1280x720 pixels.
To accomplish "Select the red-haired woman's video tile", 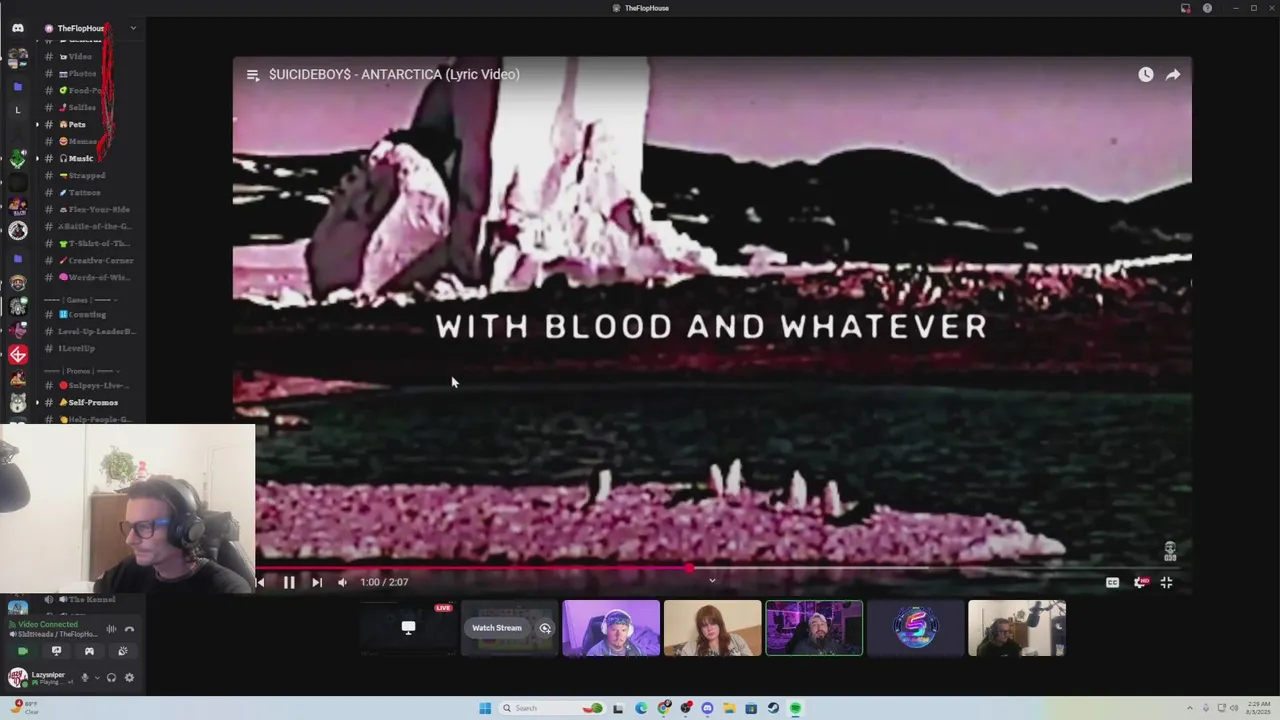I will (x=712, y=628).
